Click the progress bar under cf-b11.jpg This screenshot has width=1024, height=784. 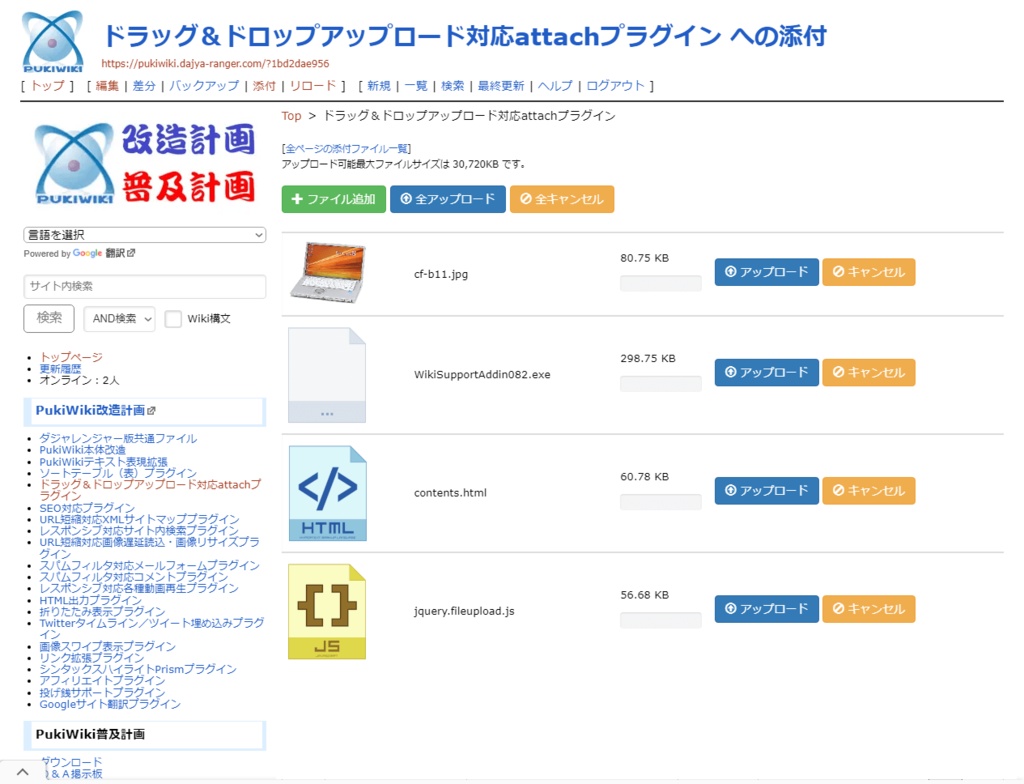tap(660, 283)
